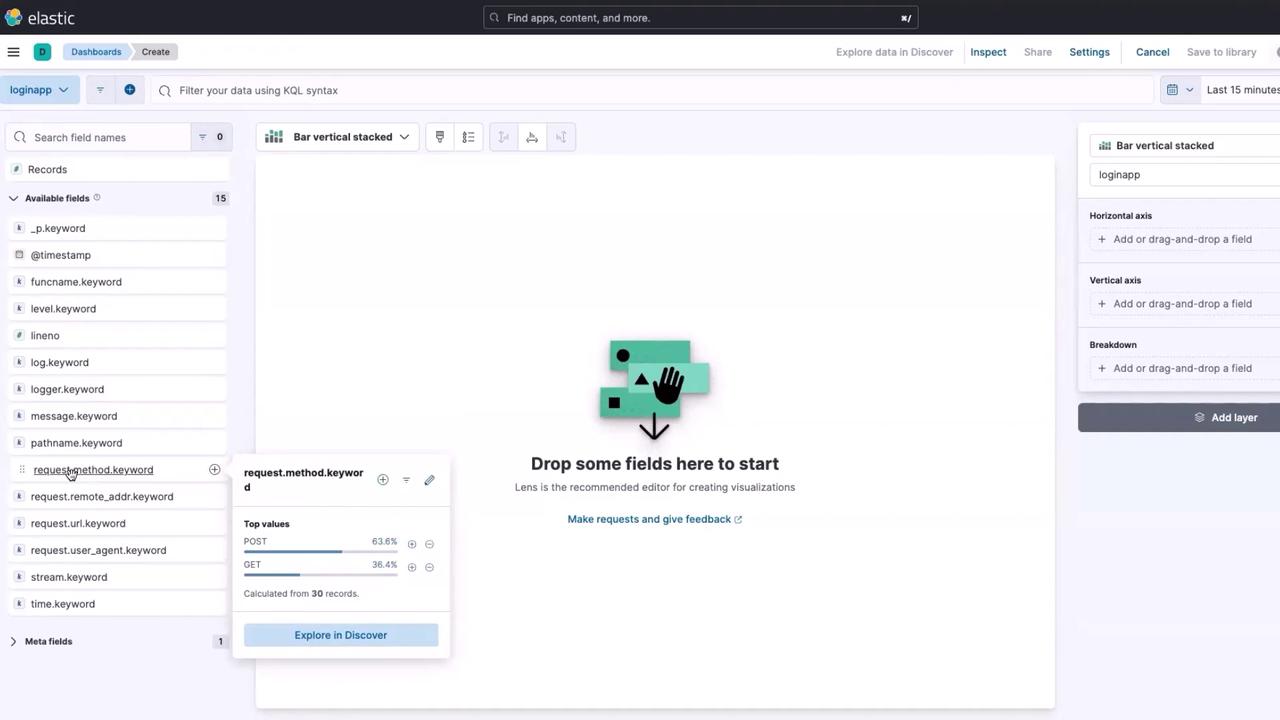Click the pencil edit icon in field popover
Viewport: 1280px width, 720px height.
[x=430, y=480]
